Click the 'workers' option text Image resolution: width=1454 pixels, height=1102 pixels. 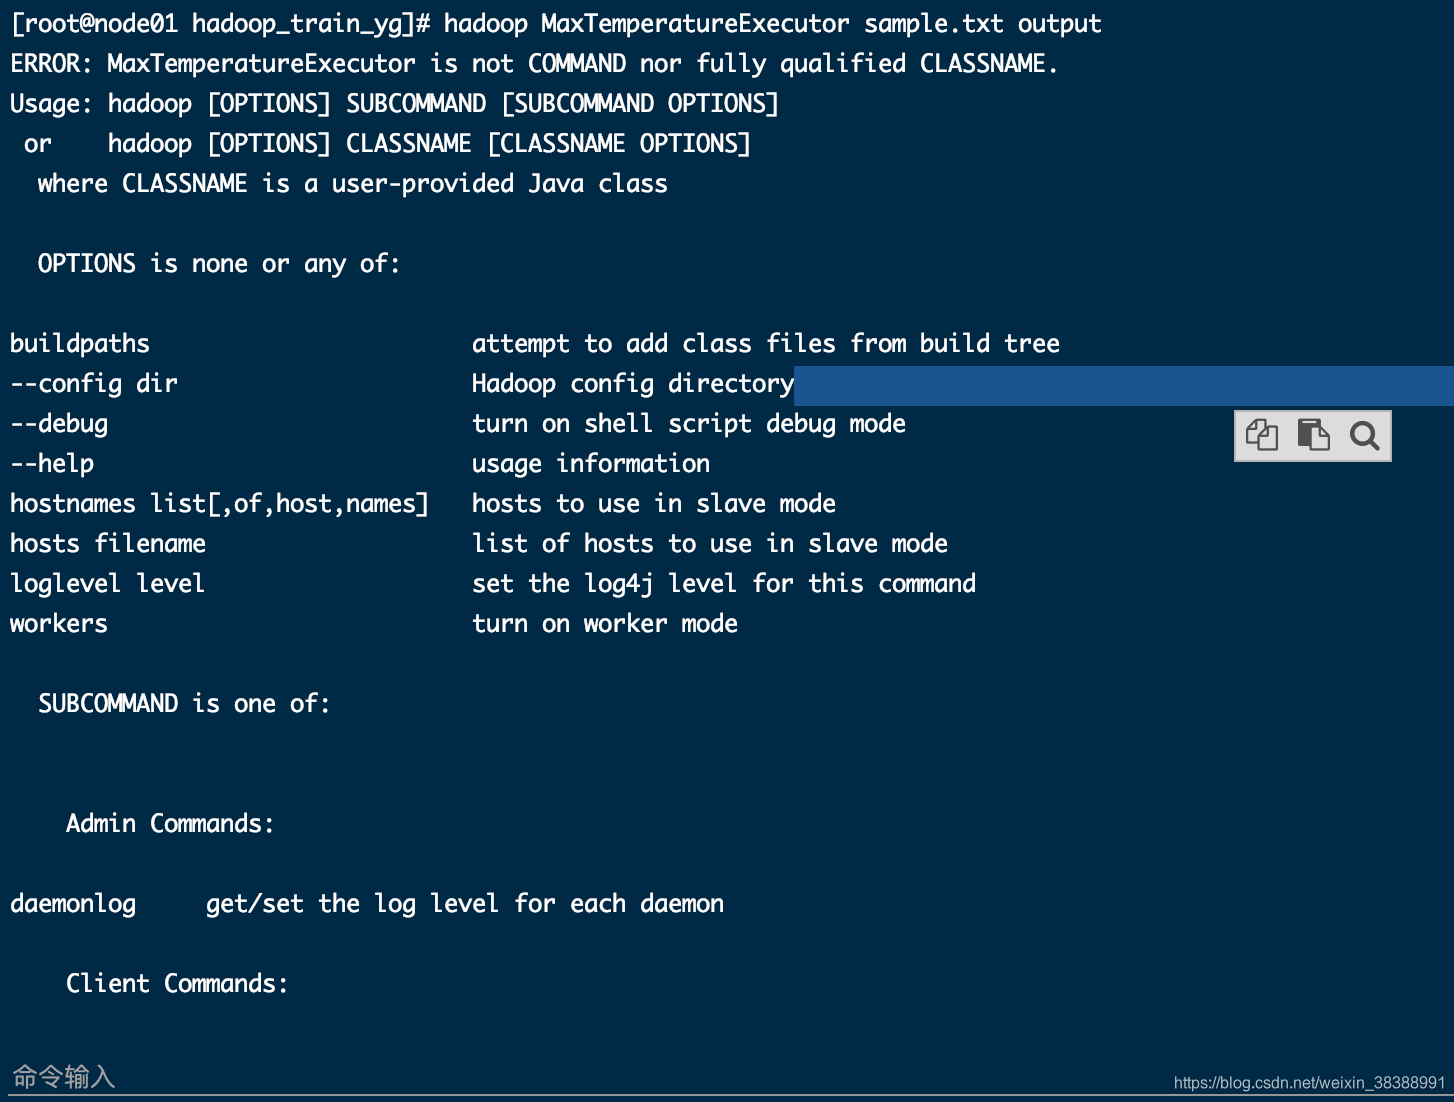[58, 623]
